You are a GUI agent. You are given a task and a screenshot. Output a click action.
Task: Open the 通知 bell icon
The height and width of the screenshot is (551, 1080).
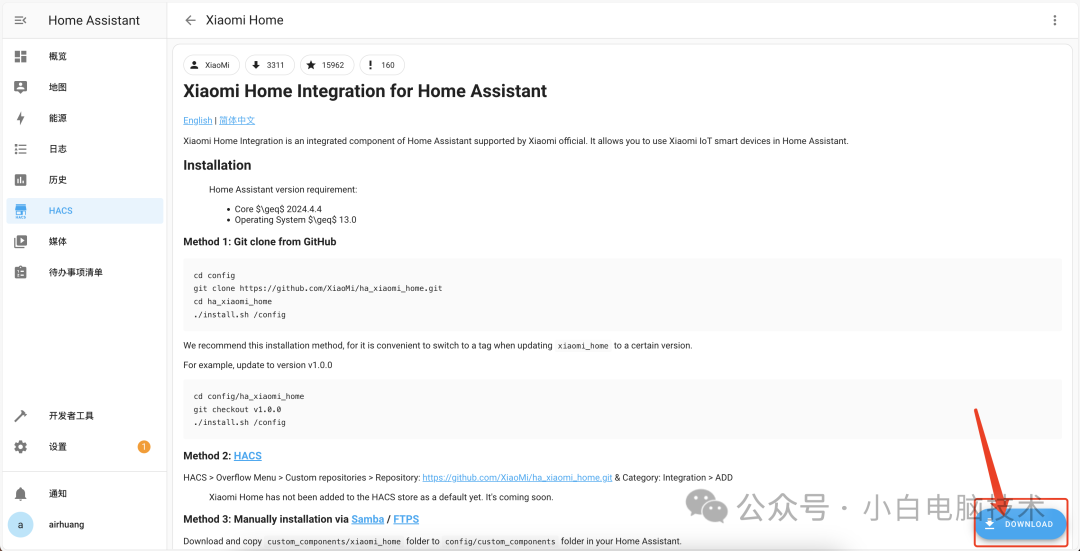coord(21,494)
